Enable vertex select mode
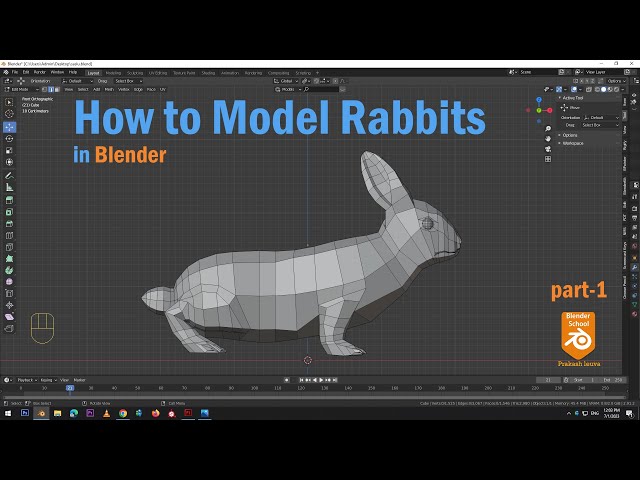The height and width of the screenshot is (480, 640). 44,89
